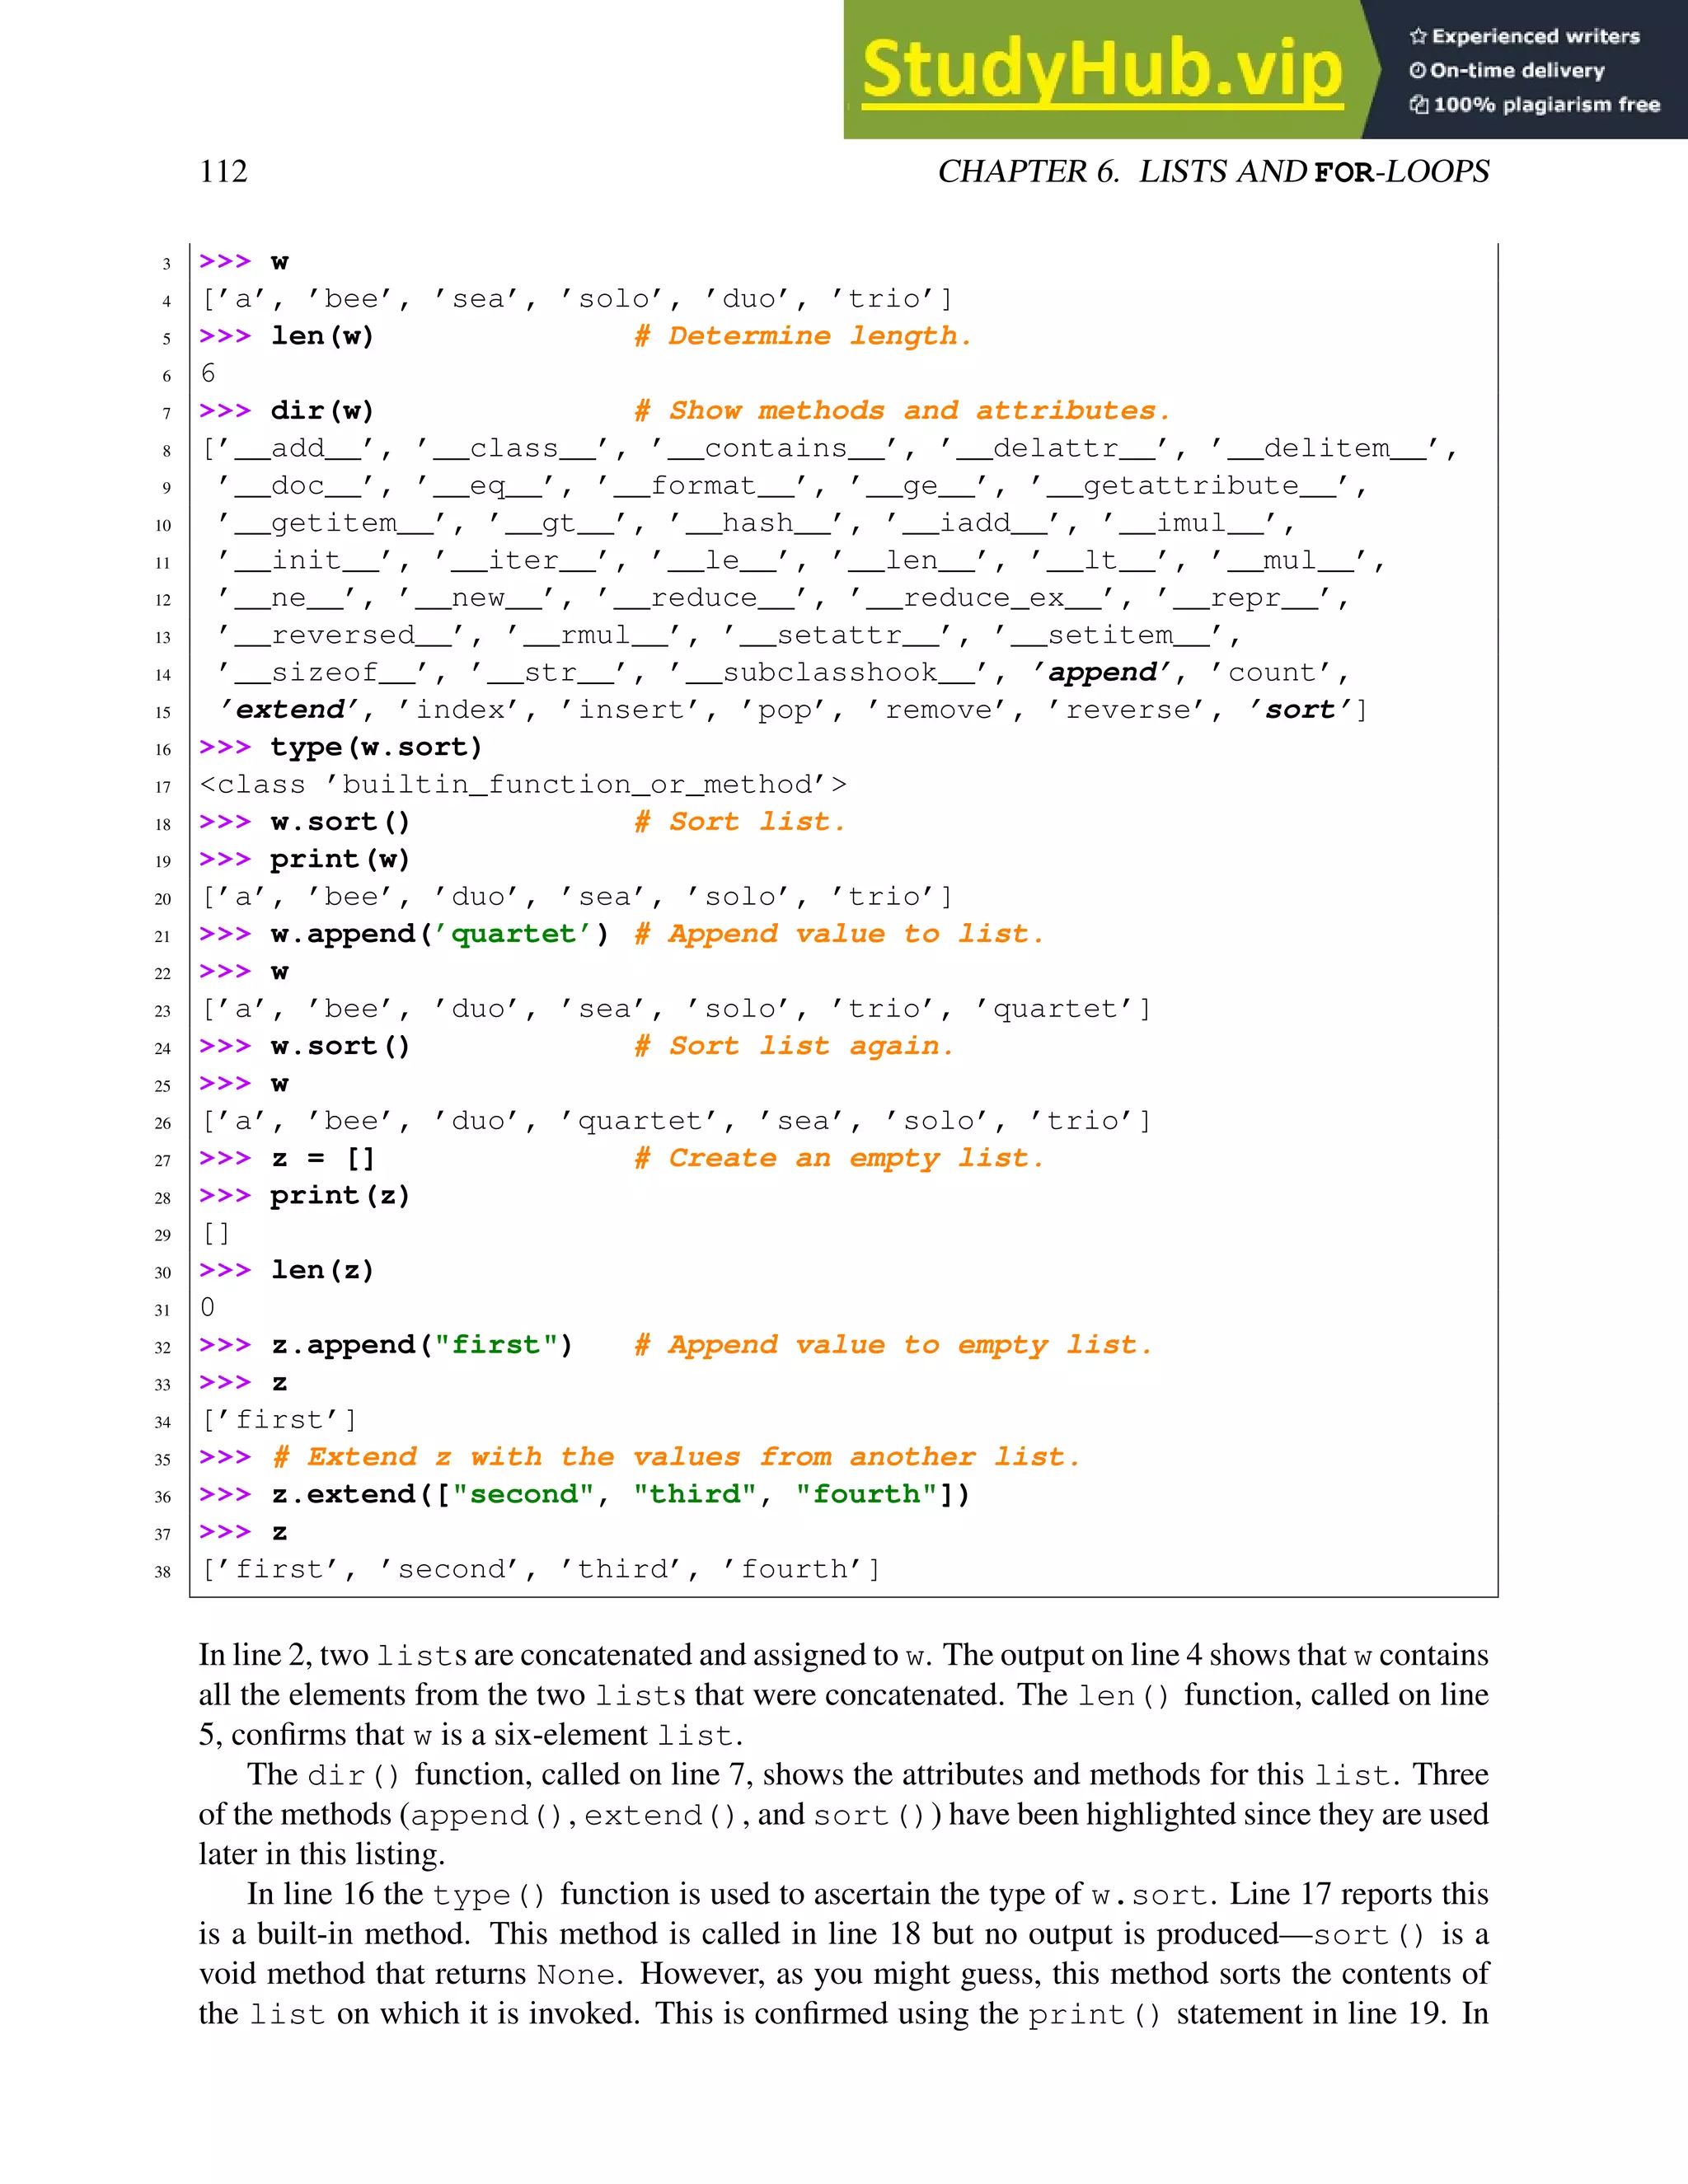The image size is (1688, 2184).
Task: Click the Experienced writers star icon
Action: (x=1418, y=37)
